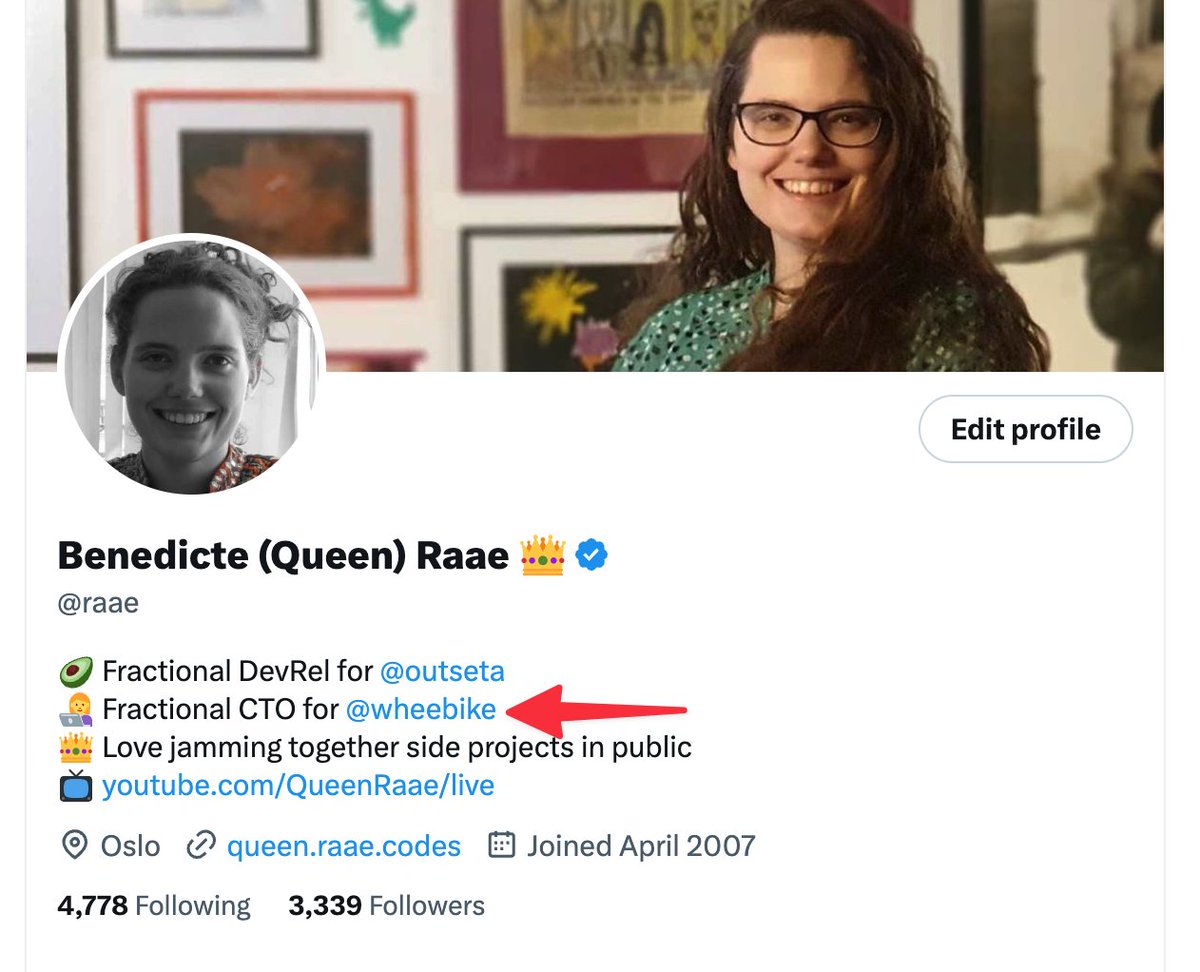Click the TV emoji before YouTube link
The image size is (1200, 972).
coord(76,786)
